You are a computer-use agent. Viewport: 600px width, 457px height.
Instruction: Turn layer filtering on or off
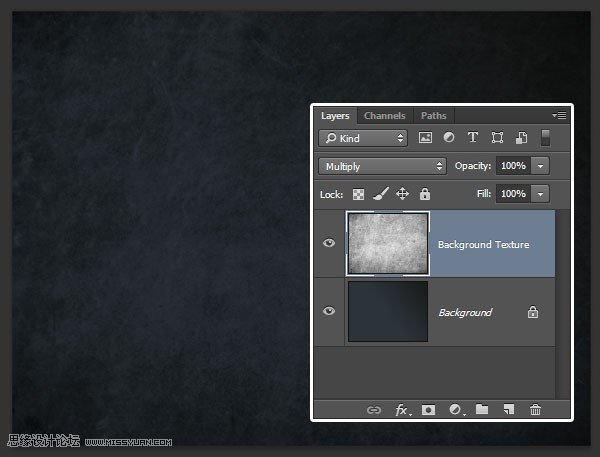(x=545, y=138)
